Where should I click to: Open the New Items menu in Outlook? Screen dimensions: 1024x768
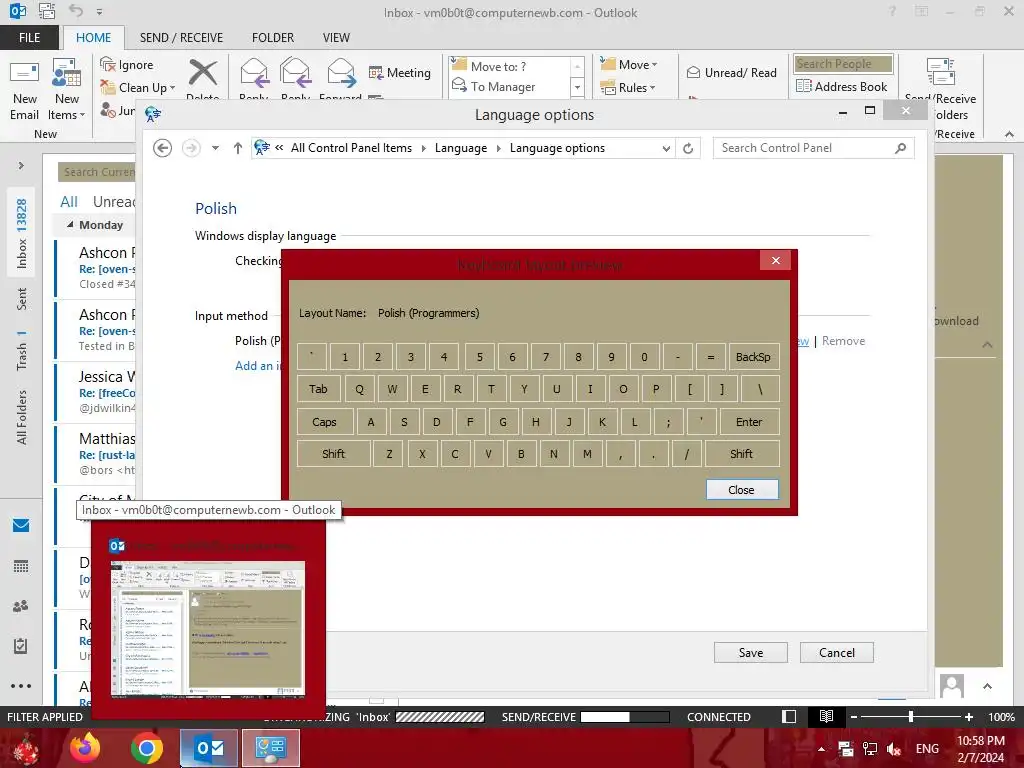[67, 89]
